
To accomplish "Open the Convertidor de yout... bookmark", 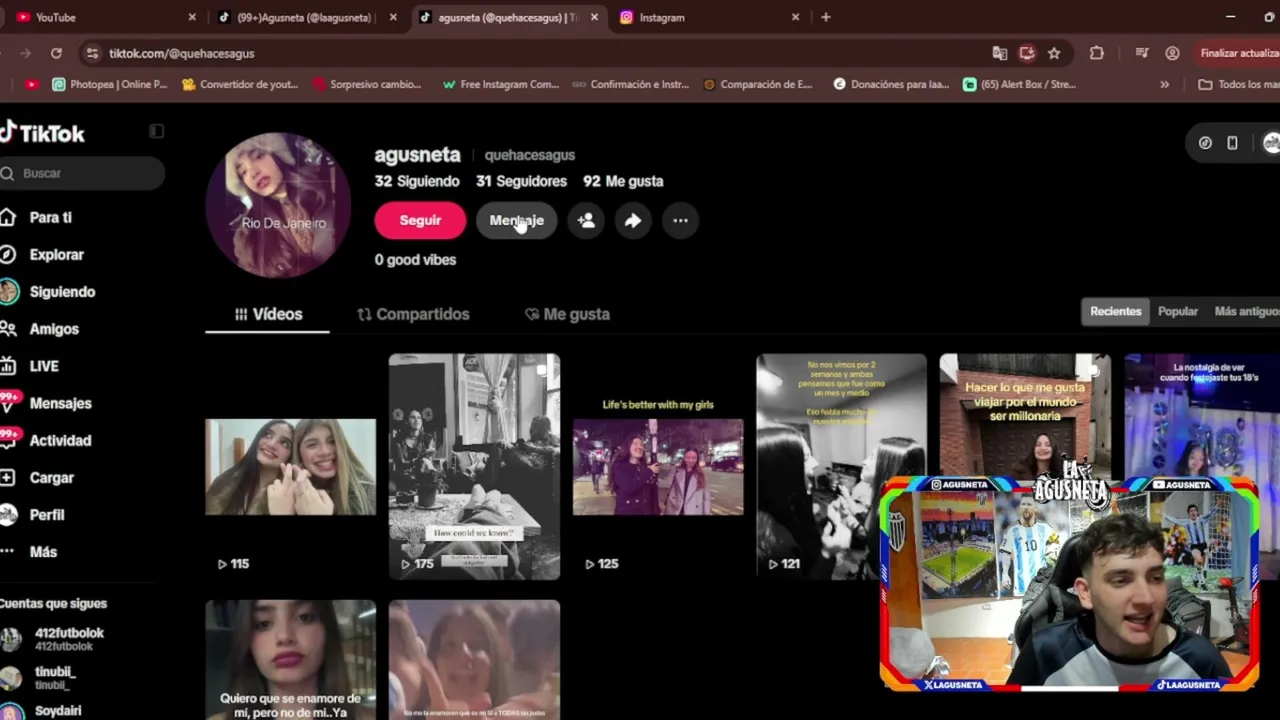I will 240,85.
